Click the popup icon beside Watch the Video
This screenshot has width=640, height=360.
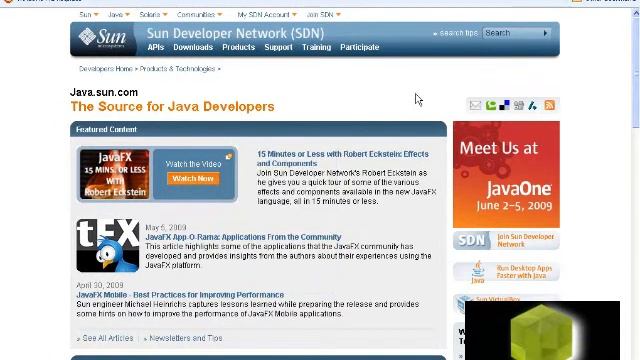(x=229, y=156)
